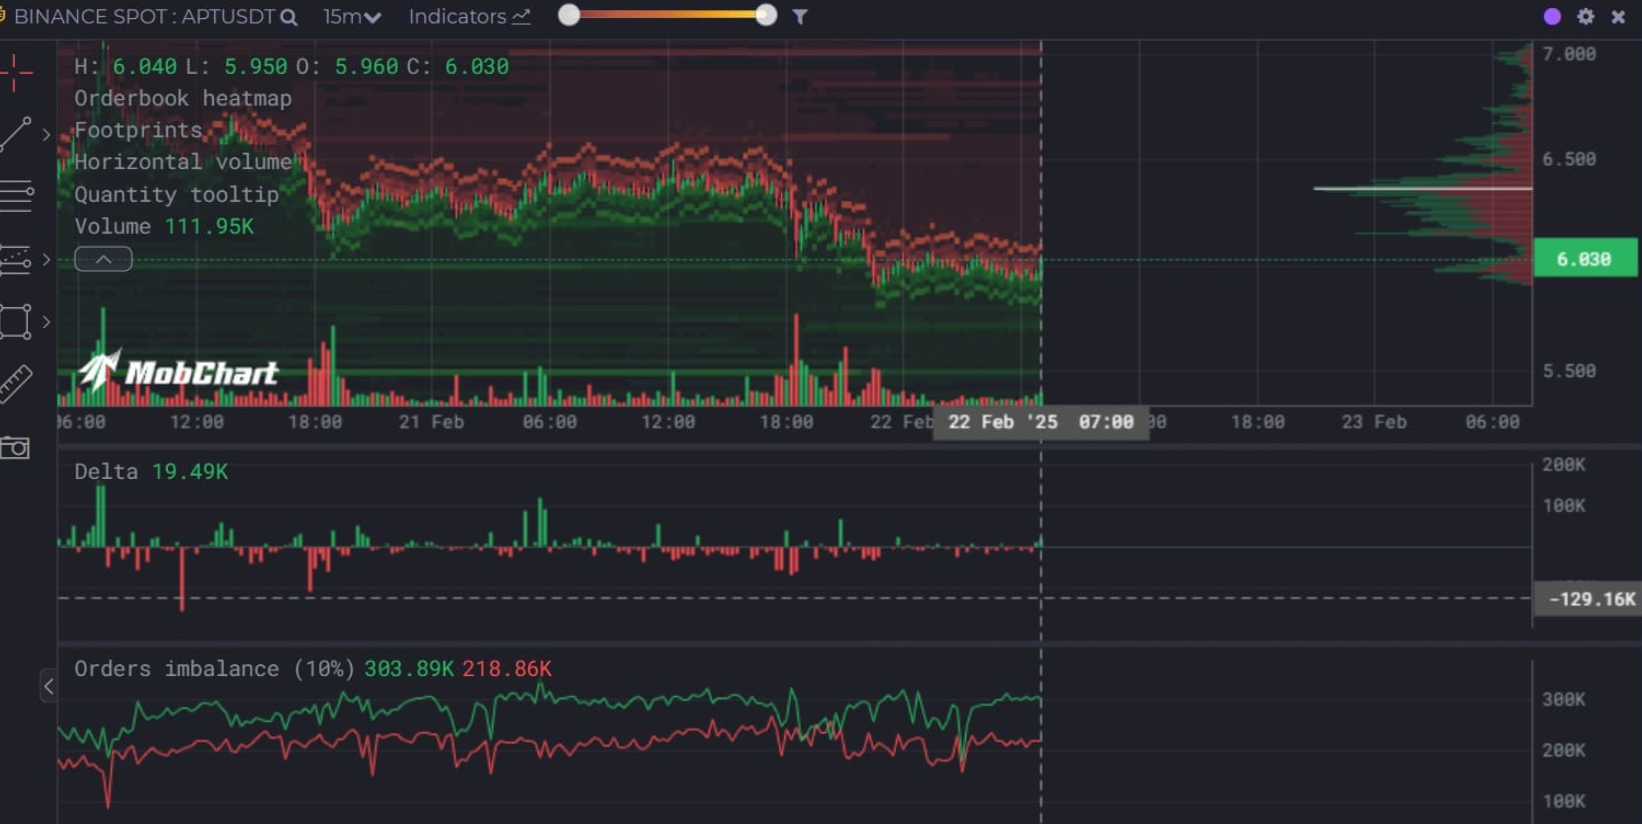The height and width of the screenshot is (824, 1642).
Task: Collapse the indicator legend with up chevron
Action: point(103,259)
